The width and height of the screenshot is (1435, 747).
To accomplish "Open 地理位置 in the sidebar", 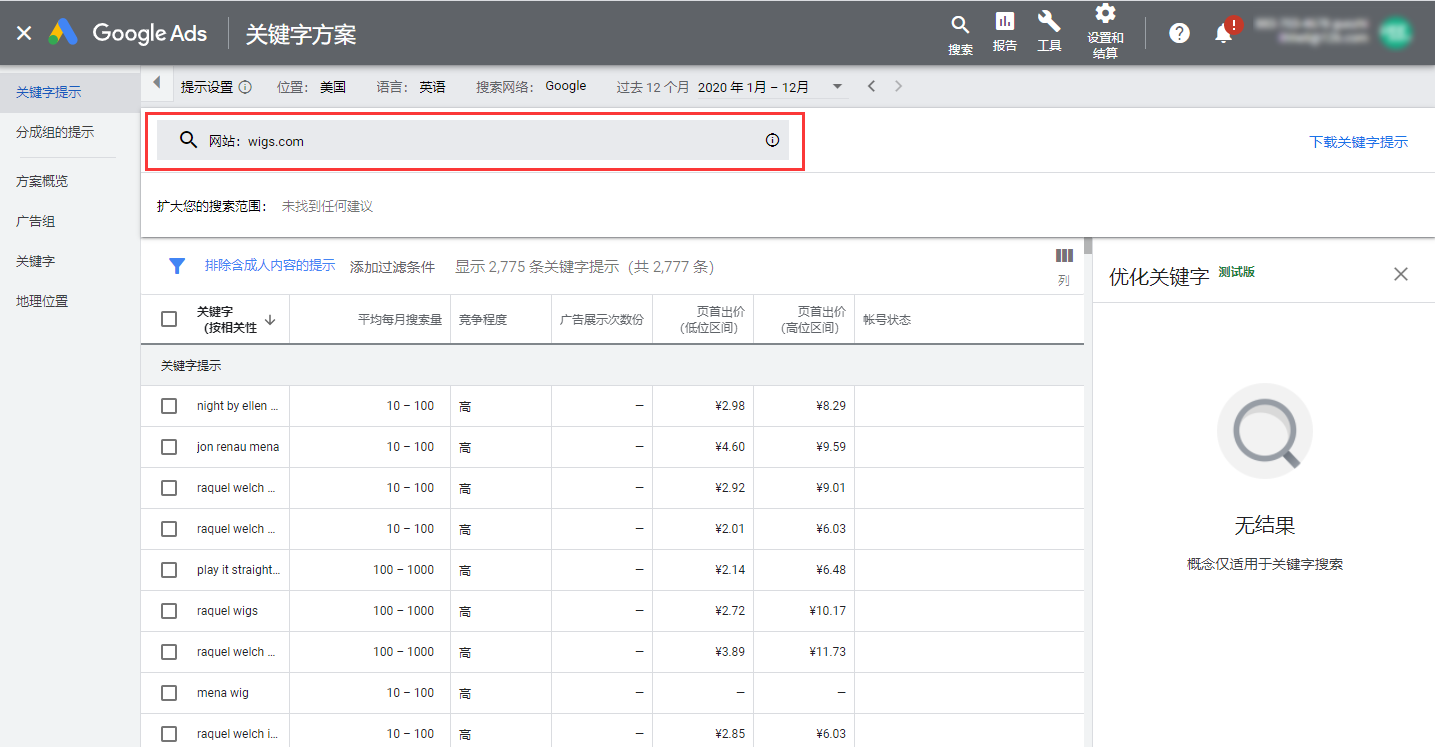I will (70, 301).
